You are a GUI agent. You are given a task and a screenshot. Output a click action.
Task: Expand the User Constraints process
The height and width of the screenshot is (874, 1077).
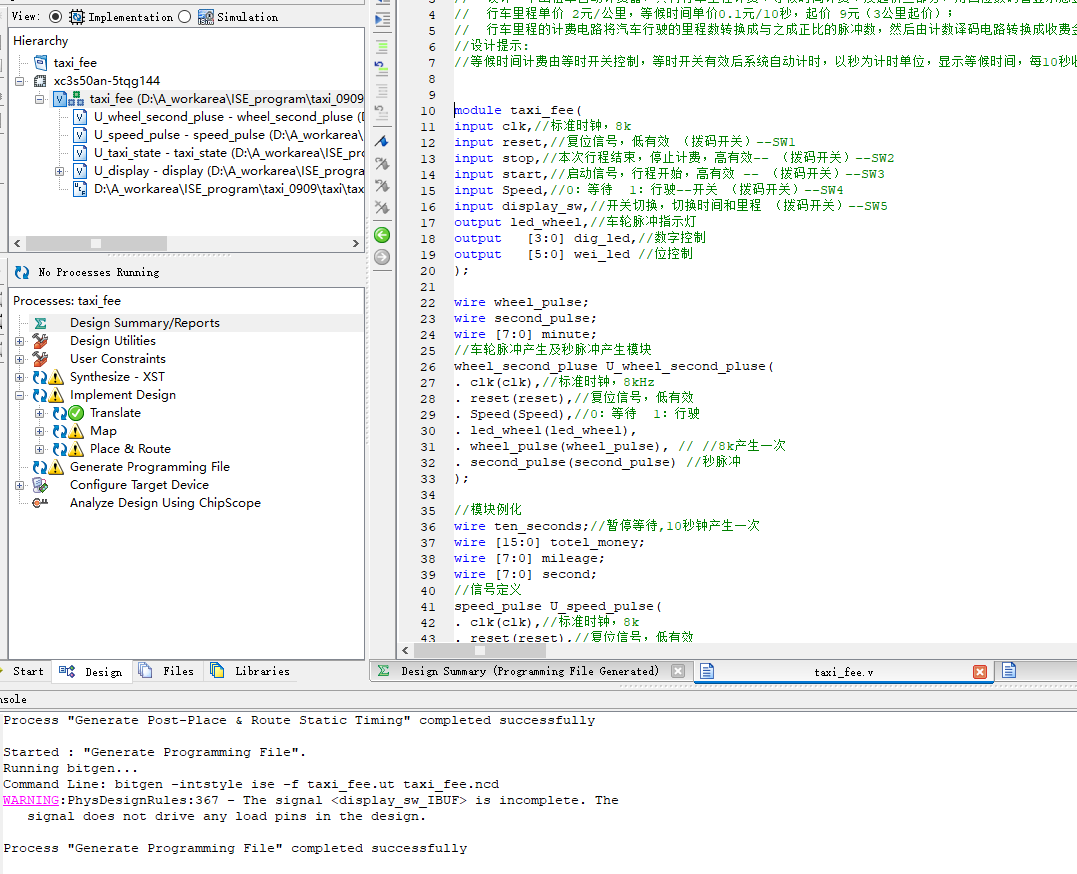click(20, 359)
